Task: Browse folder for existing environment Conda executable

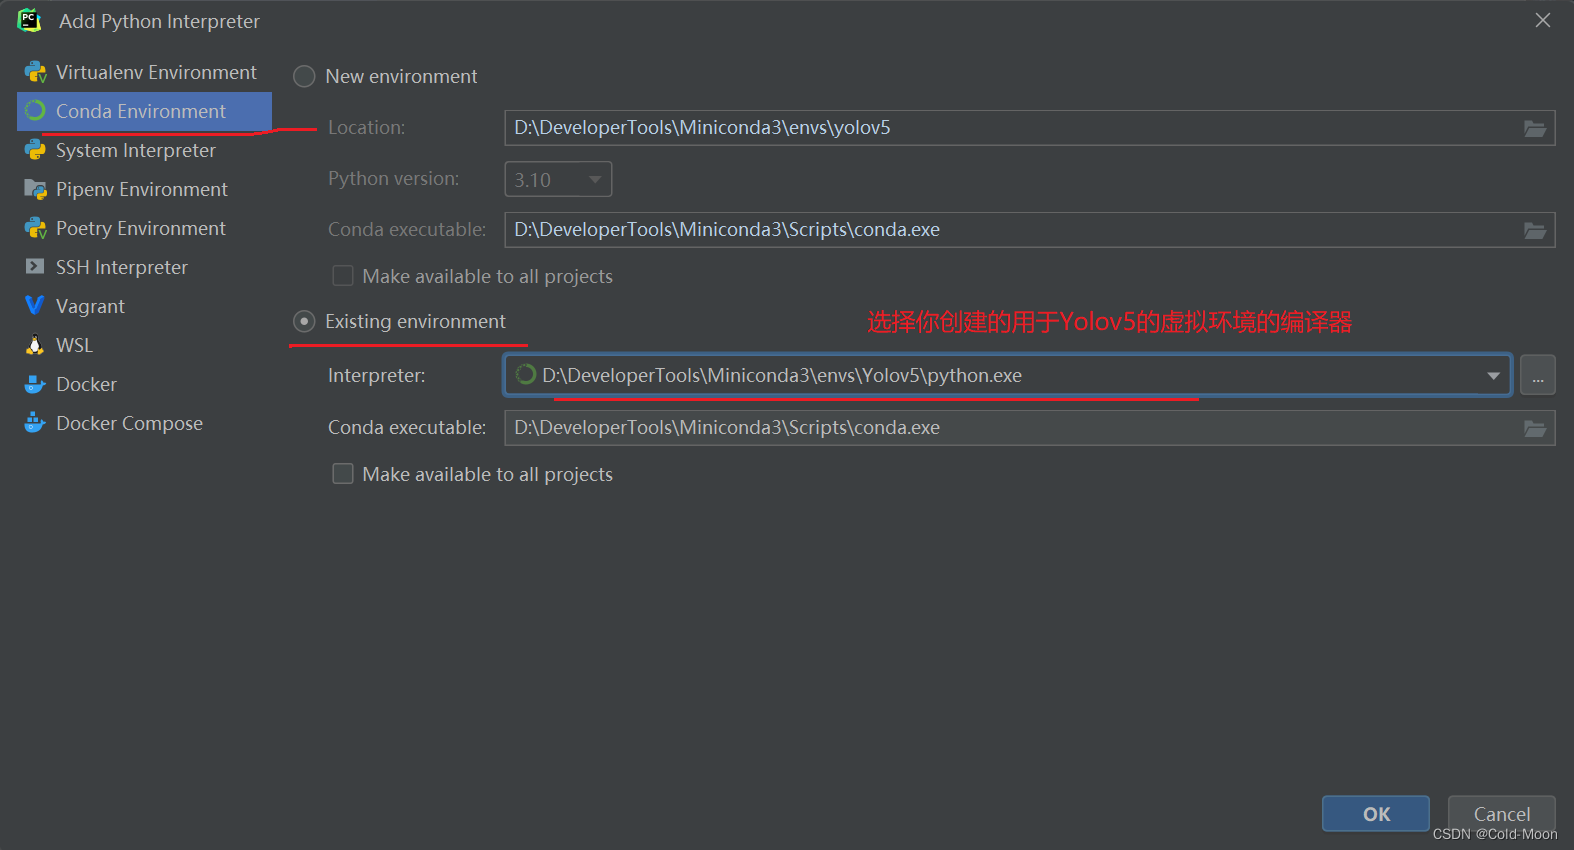Action: click(1534, 428)
